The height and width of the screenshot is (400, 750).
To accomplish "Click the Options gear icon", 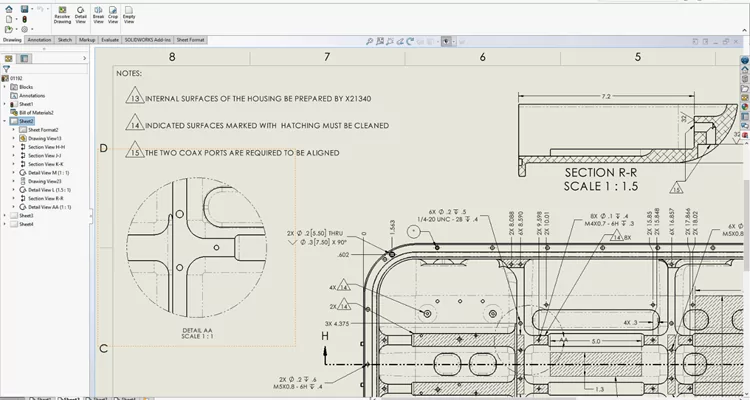I will click(x=24, y=29).
